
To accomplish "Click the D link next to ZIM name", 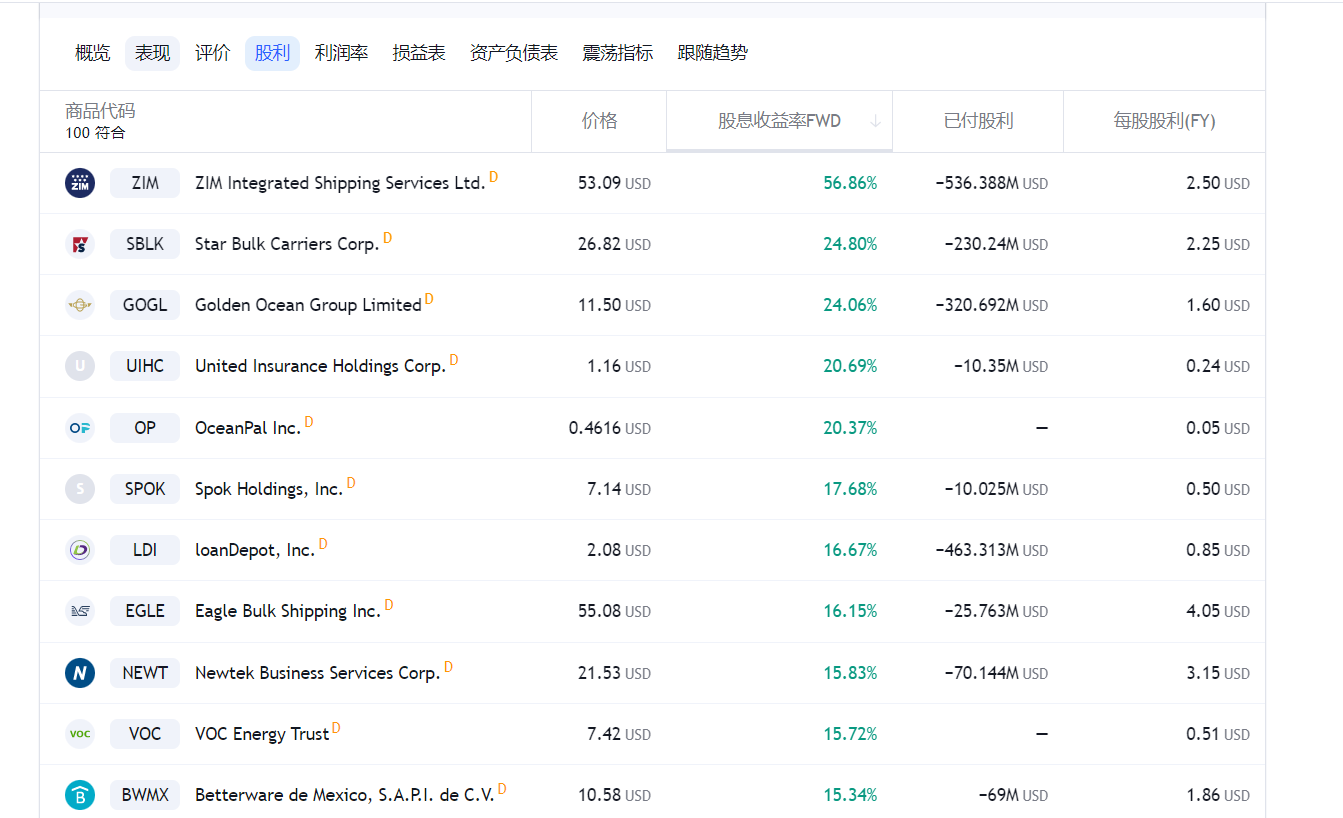I will (x=494, y=176).
